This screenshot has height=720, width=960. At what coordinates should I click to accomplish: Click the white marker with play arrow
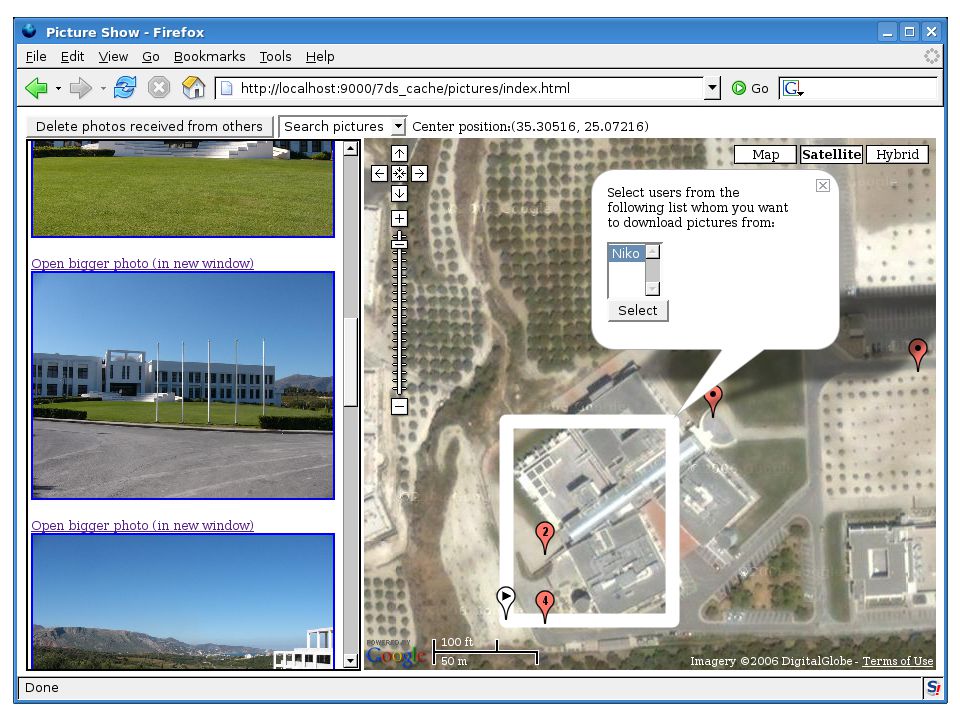click(506, 602)
